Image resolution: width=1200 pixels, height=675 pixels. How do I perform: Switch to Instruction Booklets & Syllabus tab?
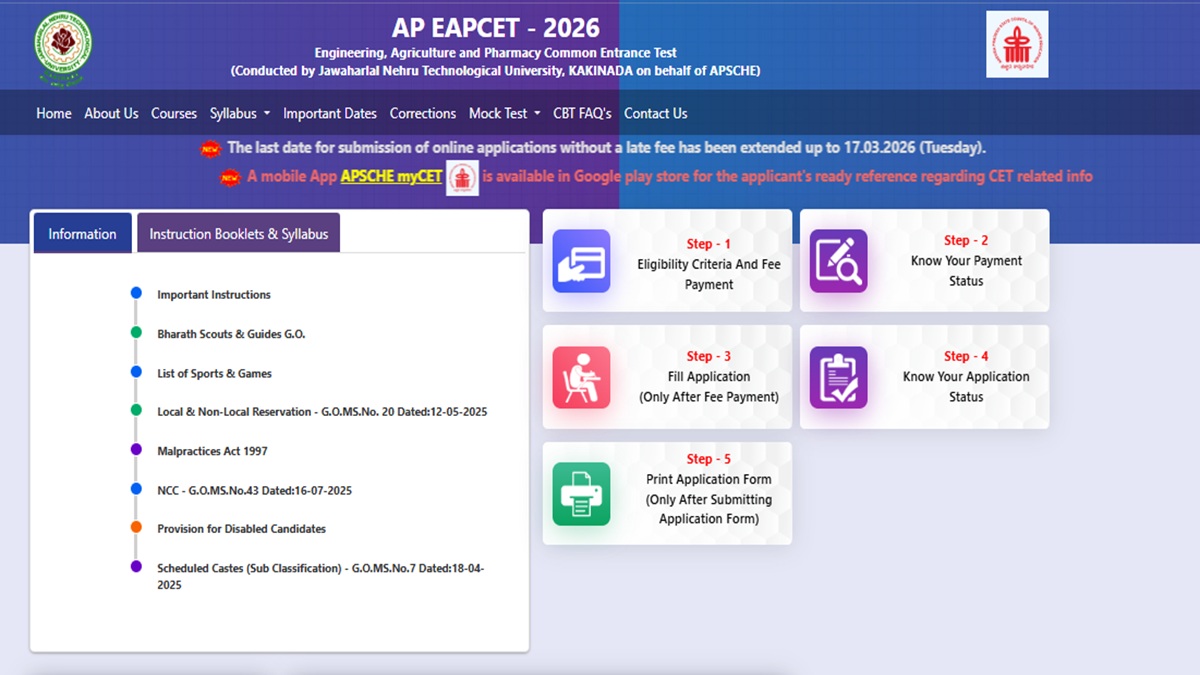pyautogui.click(x=238, y=234)
